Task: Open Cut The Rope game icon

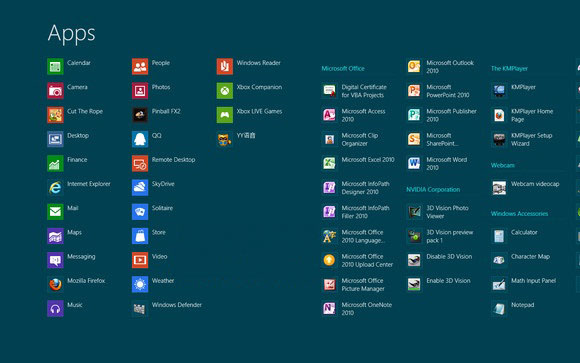Action: (55, 115)
